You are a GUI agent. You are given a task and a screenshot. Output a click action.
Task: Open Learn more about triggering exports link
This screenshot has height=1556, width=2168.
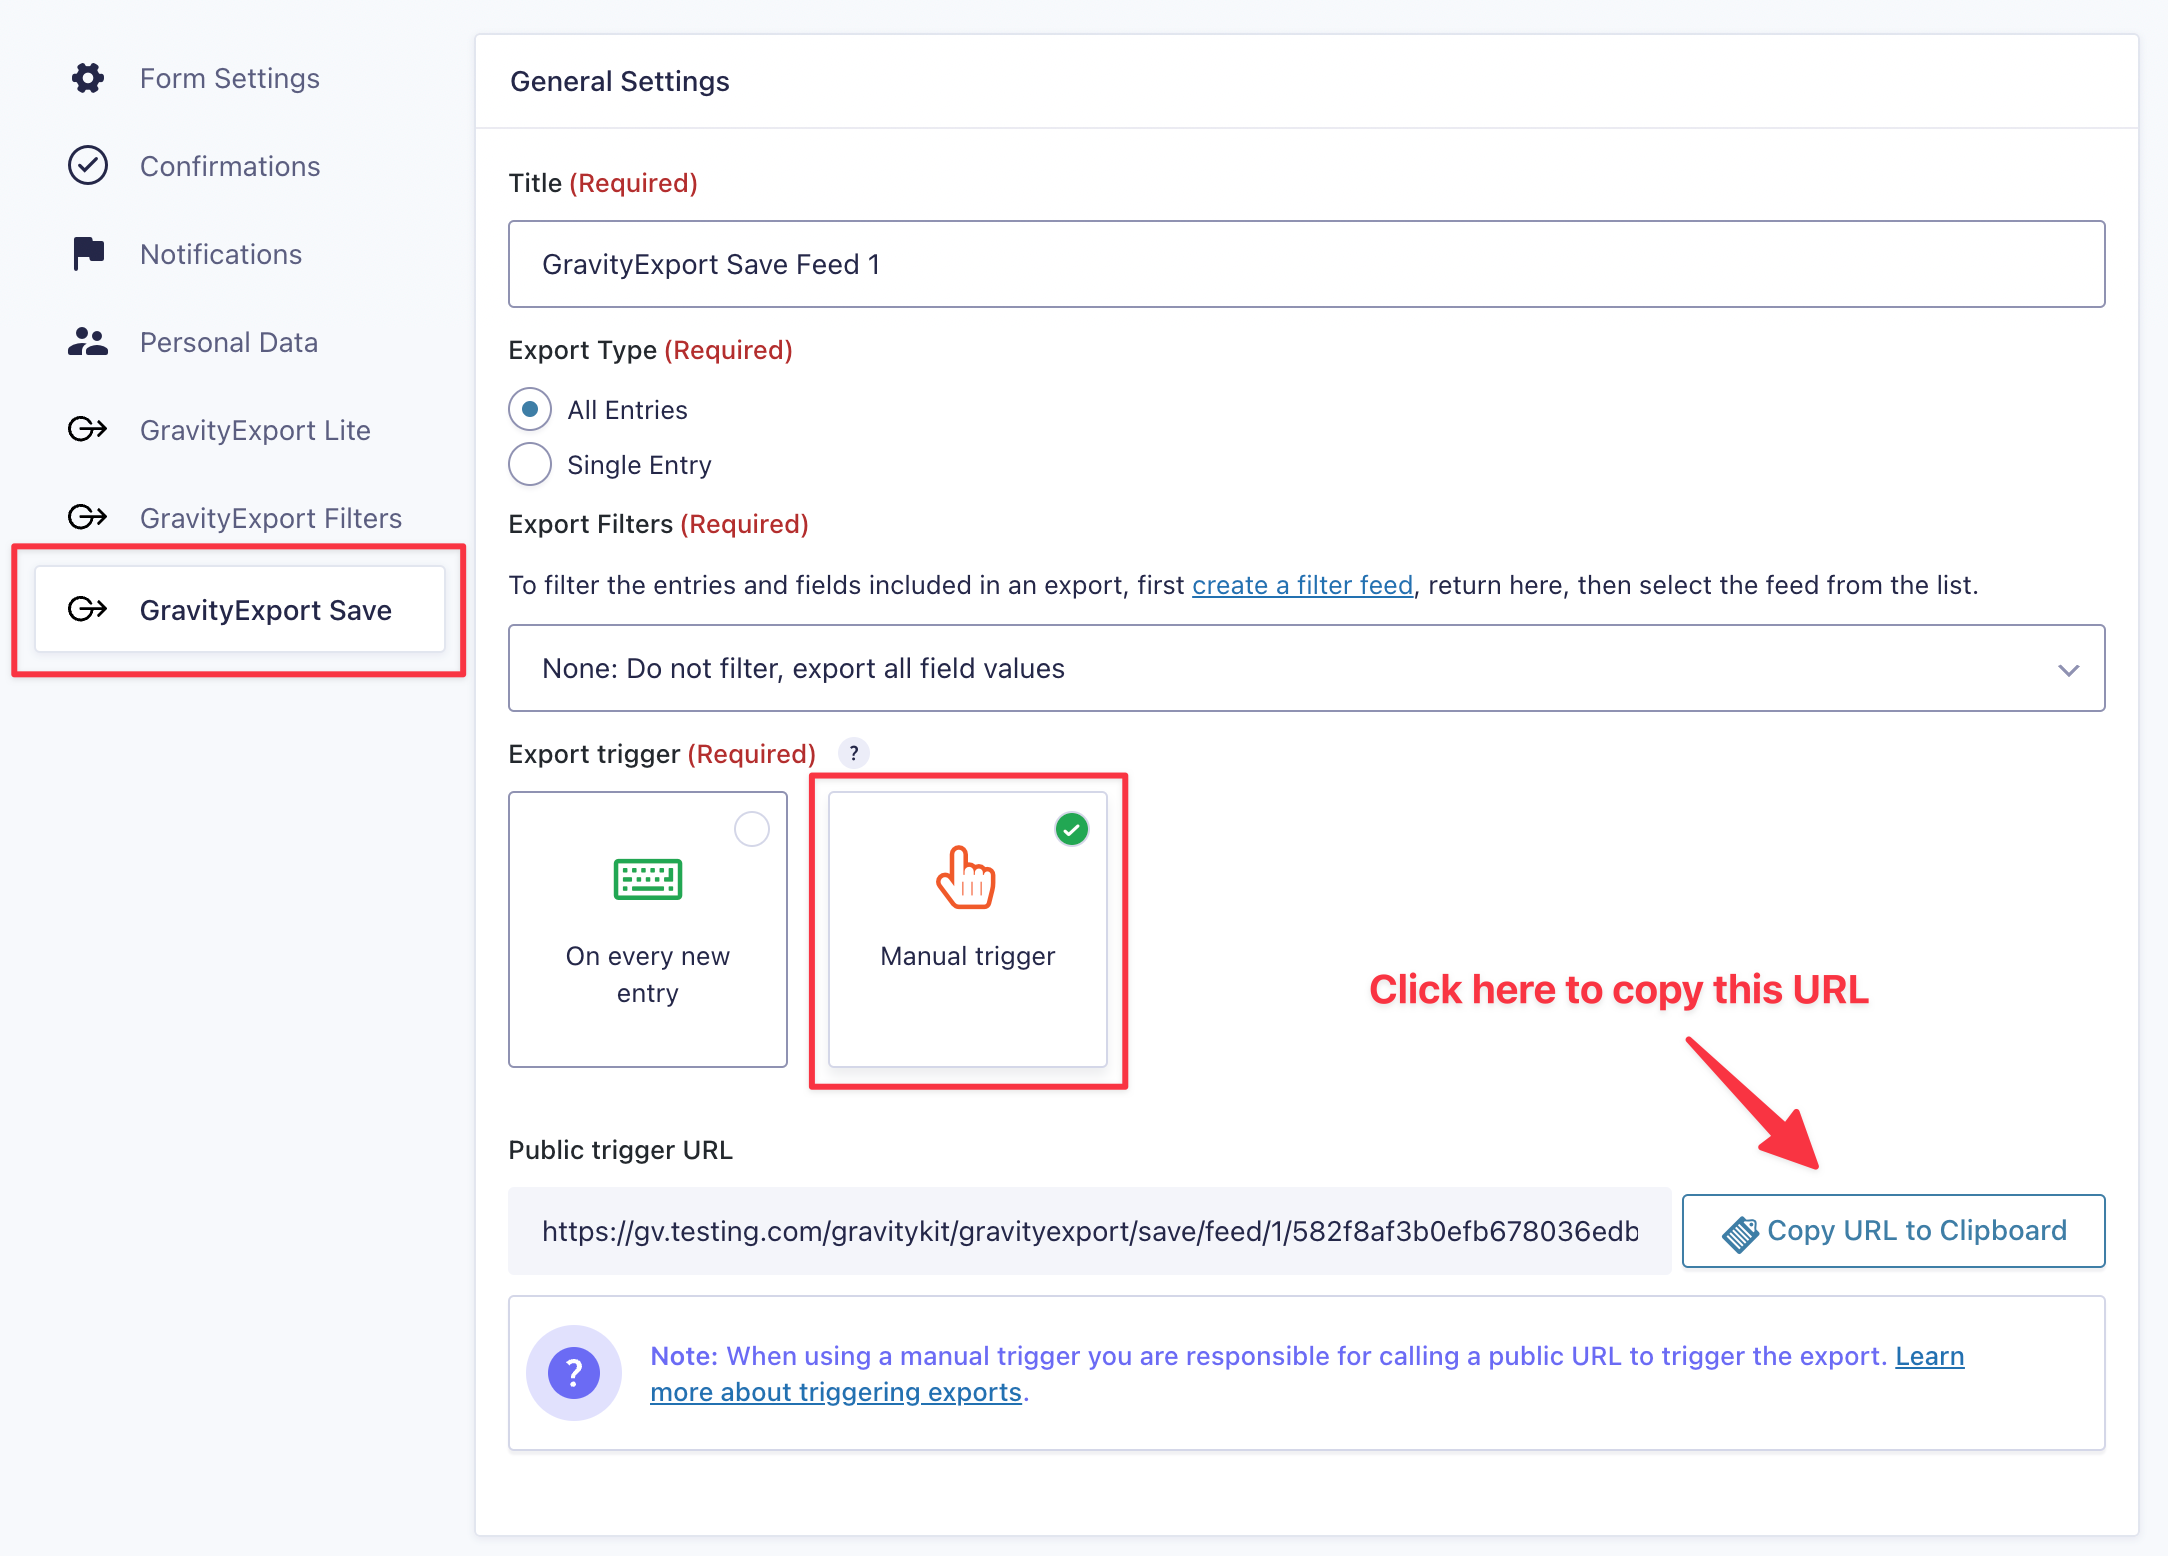(835, 1392)
